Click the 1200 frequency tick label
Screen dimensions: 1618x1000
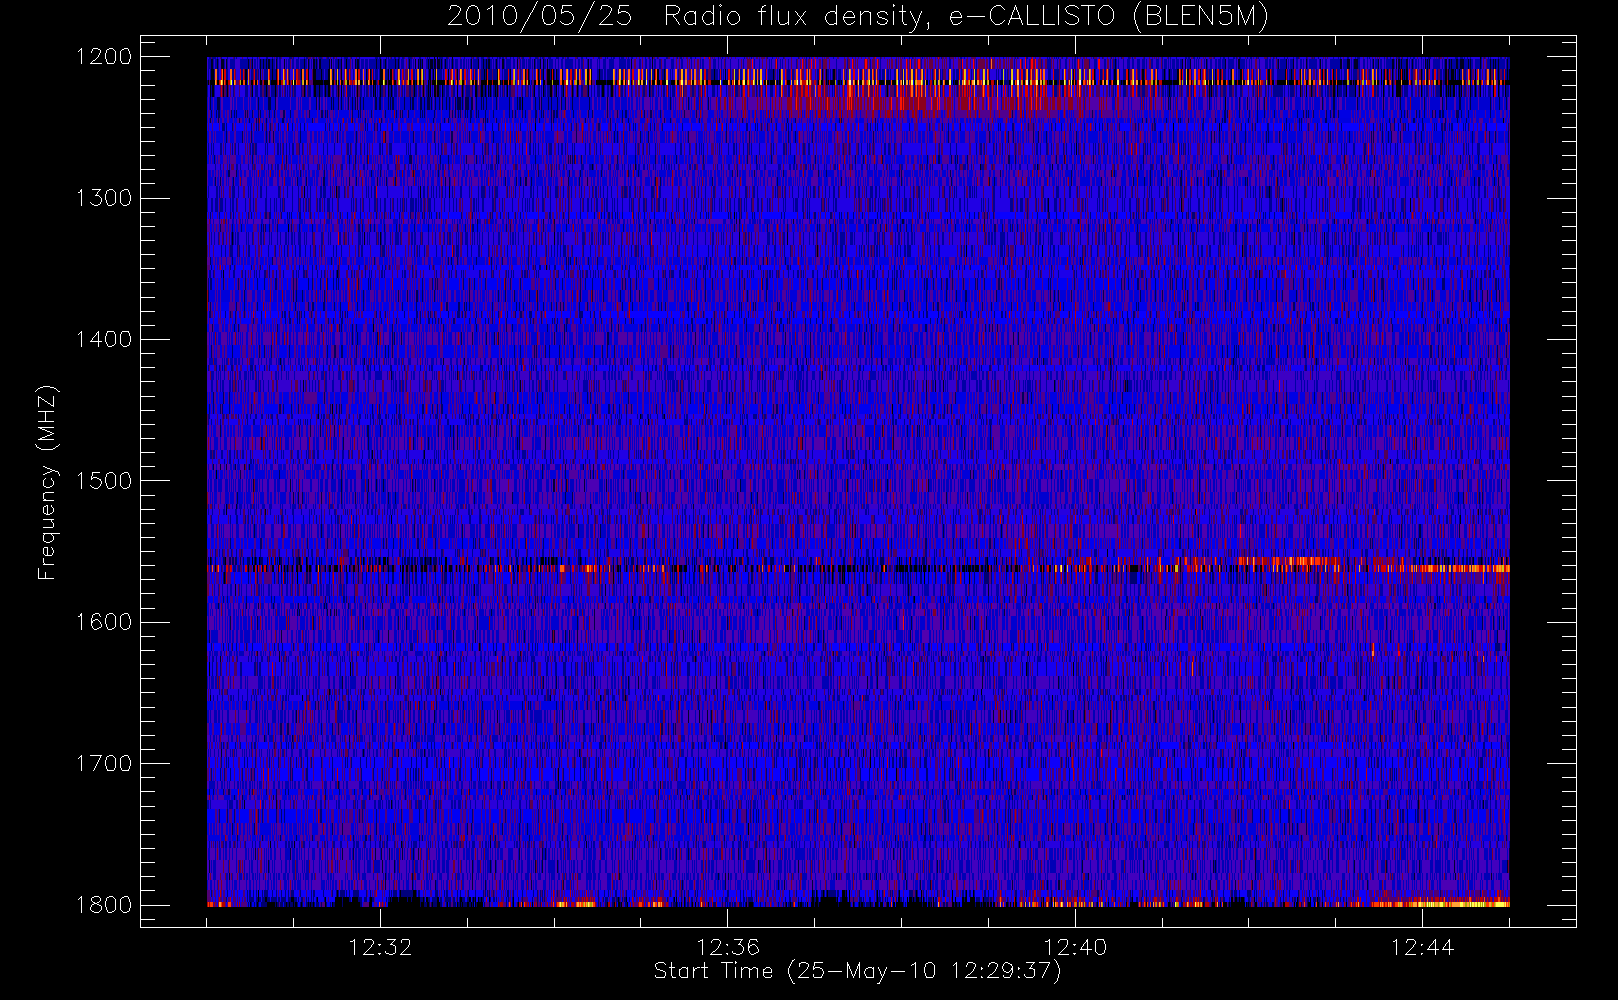105,57
